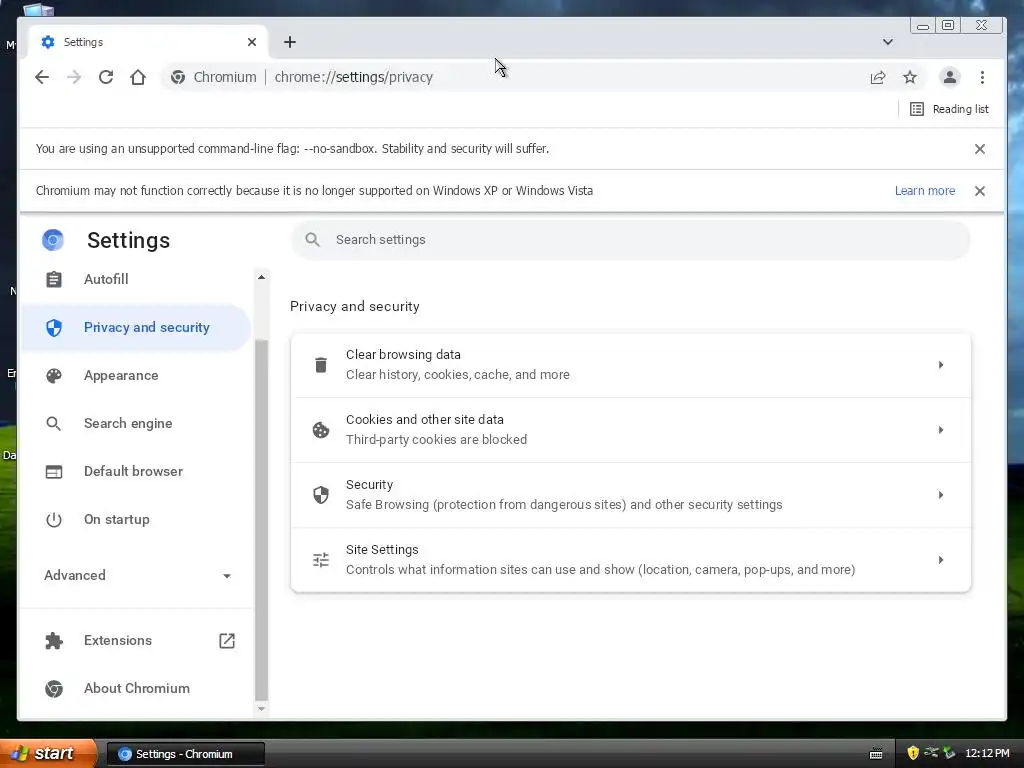
Task: Click the On startup power icon
Action: (54, 520)
